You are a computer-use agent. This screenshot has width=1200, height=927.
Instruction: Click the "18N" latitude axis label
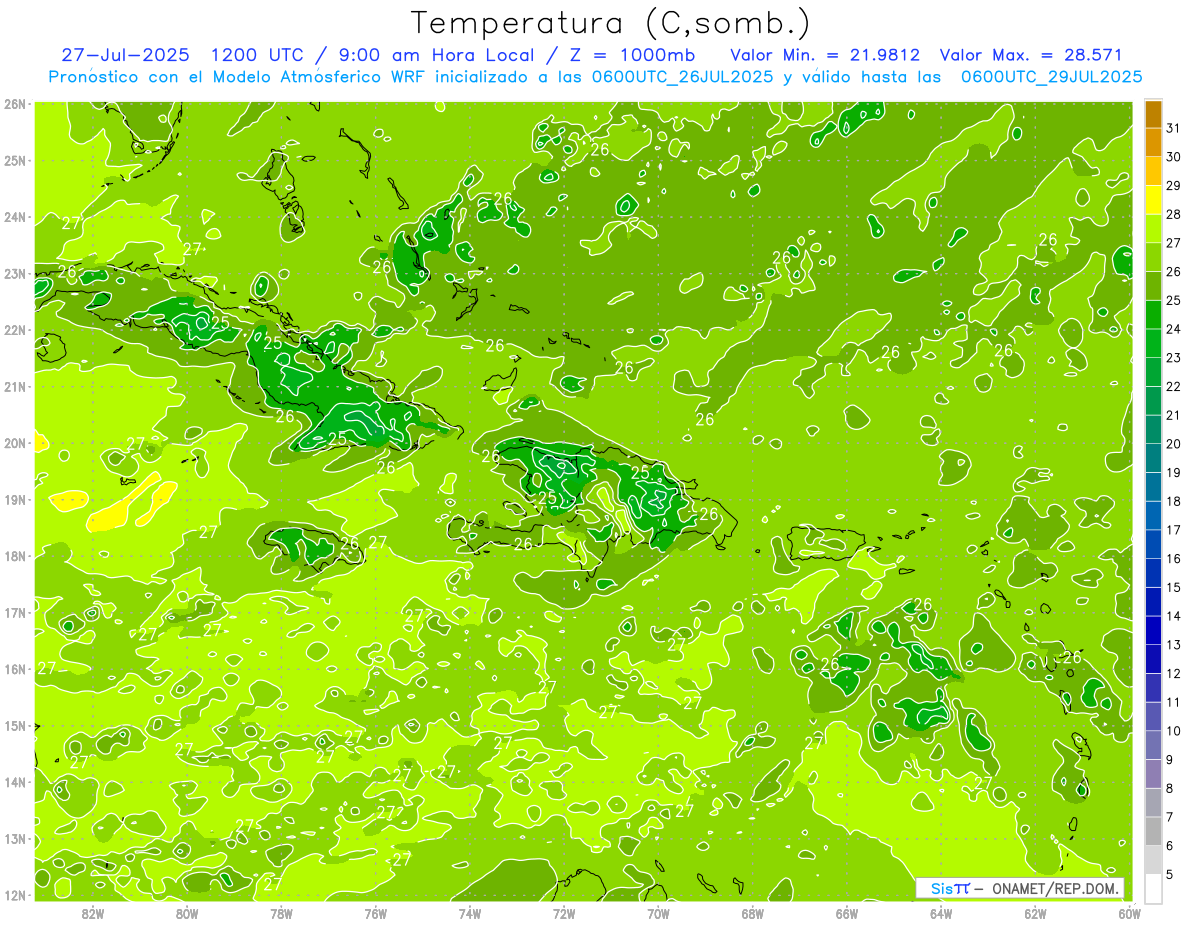coord(14,556)
